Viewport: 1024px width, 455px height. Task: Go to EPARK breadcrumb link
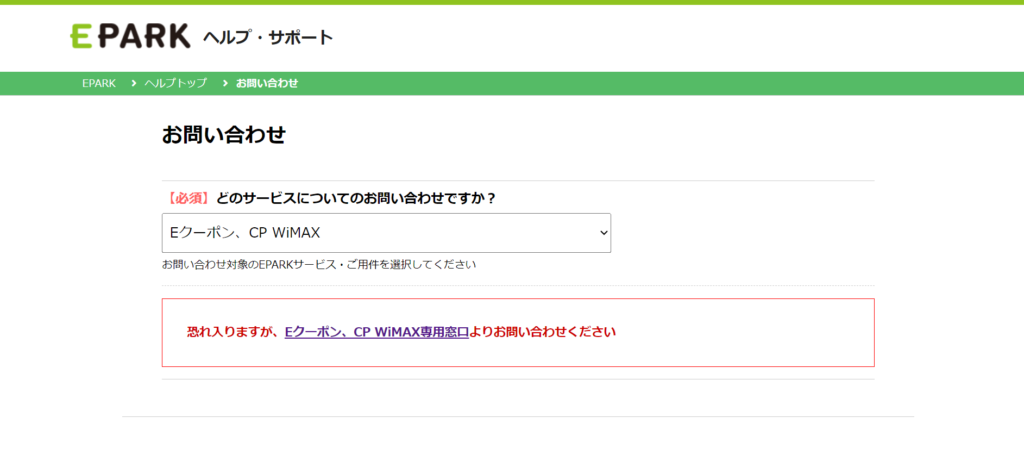99,83
